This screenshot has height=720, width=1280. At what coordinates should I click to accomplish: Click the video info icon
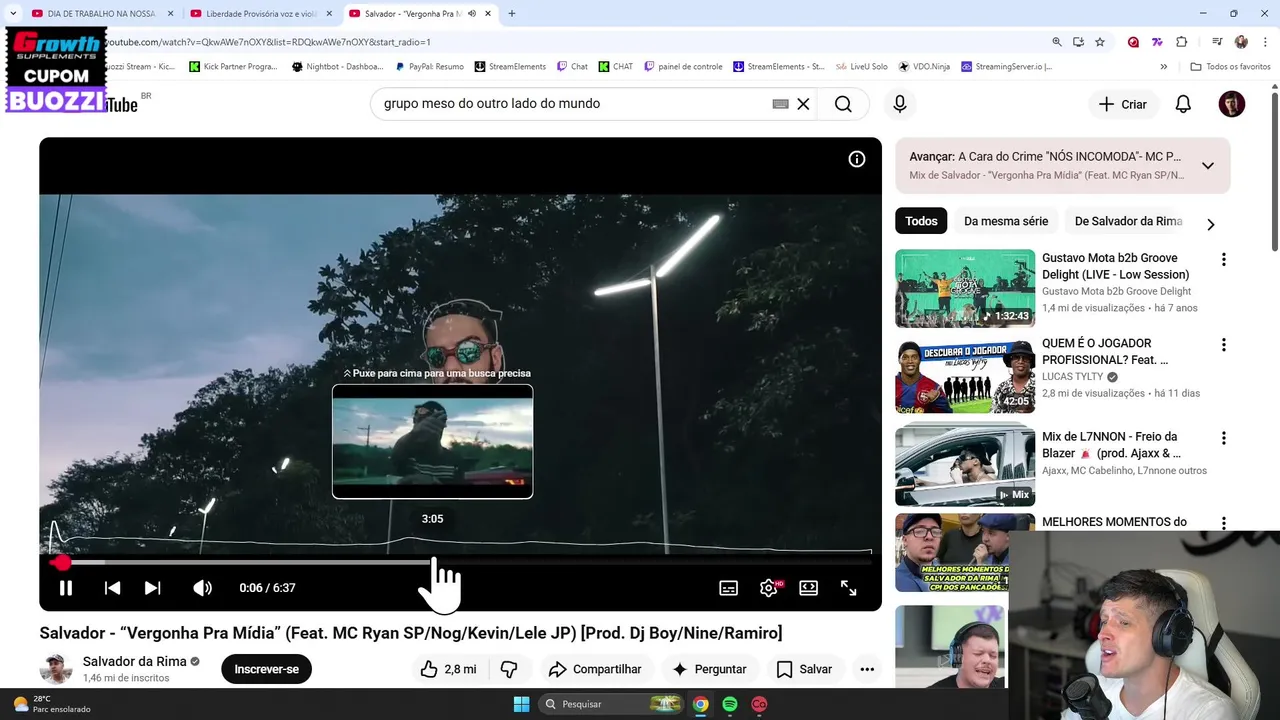pos(857,159)
